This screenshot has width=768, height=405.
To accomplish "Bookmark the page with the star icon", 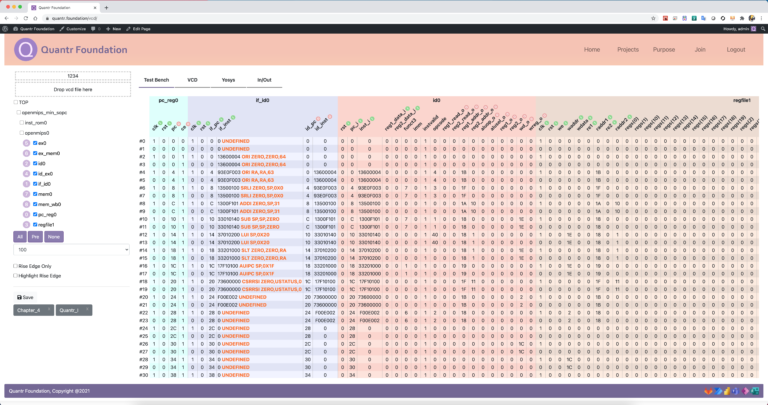I will [x=653, y=18].
